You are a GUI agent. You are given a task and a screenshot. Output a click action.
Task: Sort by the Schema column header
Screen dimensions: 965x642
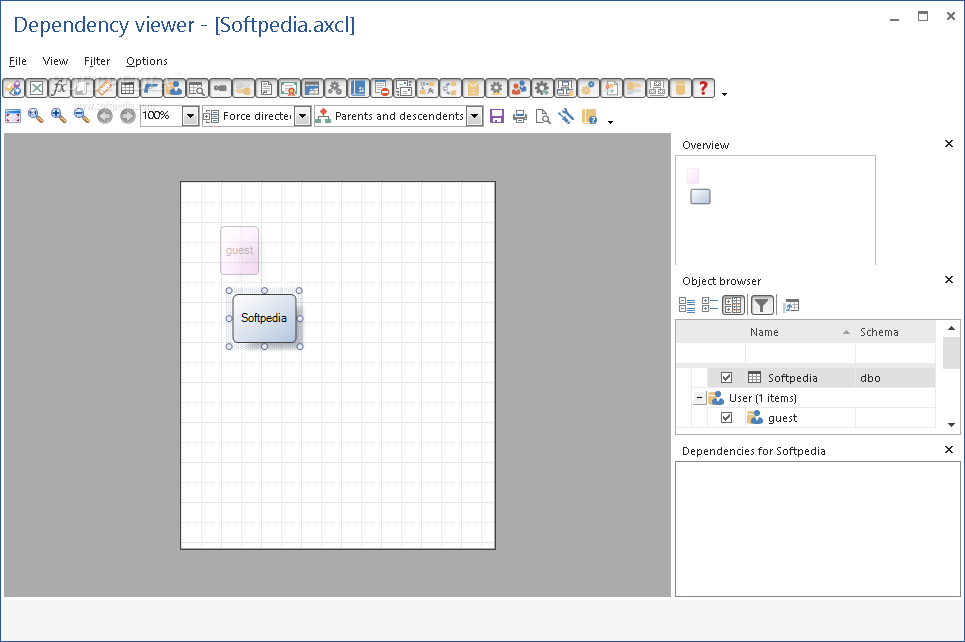[895, 332]
